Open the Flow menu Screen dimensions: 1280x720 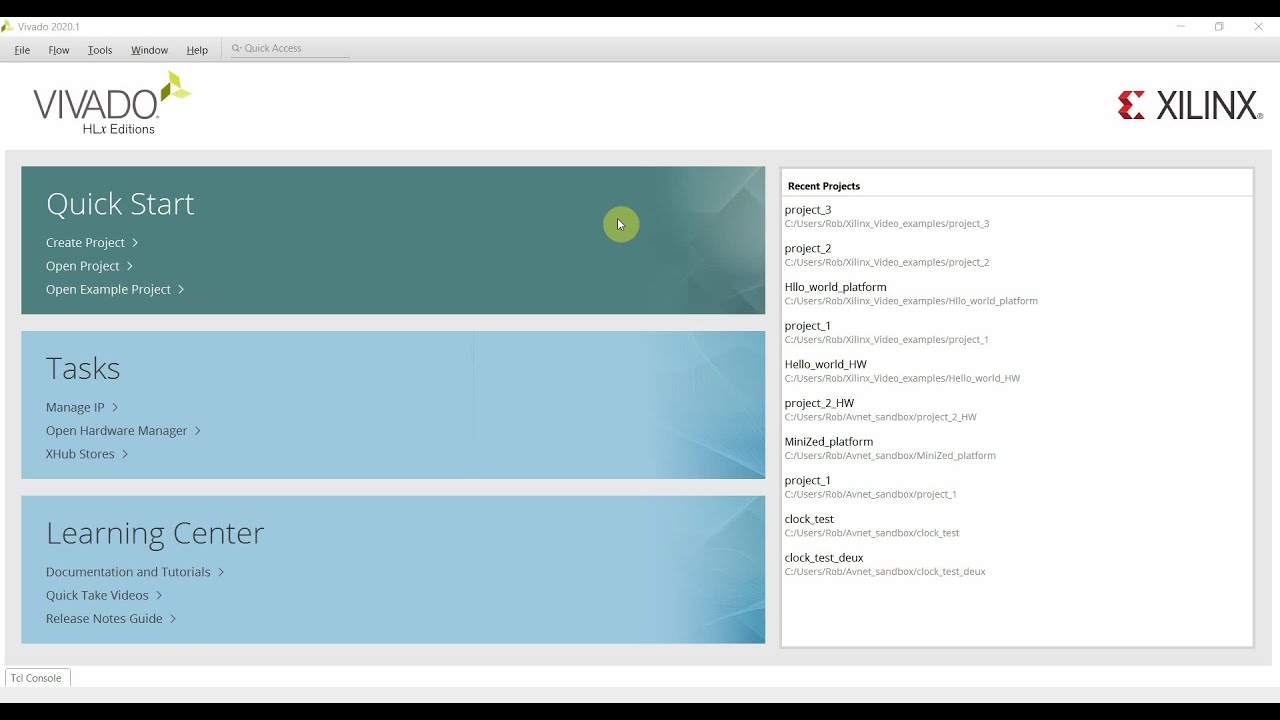click(59, 50)
